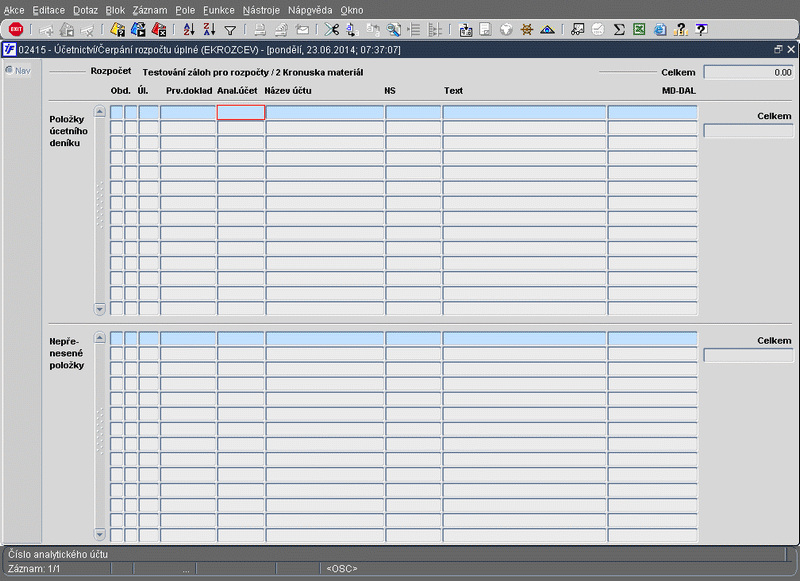Open help with question mark and books icon
The image size is (800, 581).
[680, 30]
